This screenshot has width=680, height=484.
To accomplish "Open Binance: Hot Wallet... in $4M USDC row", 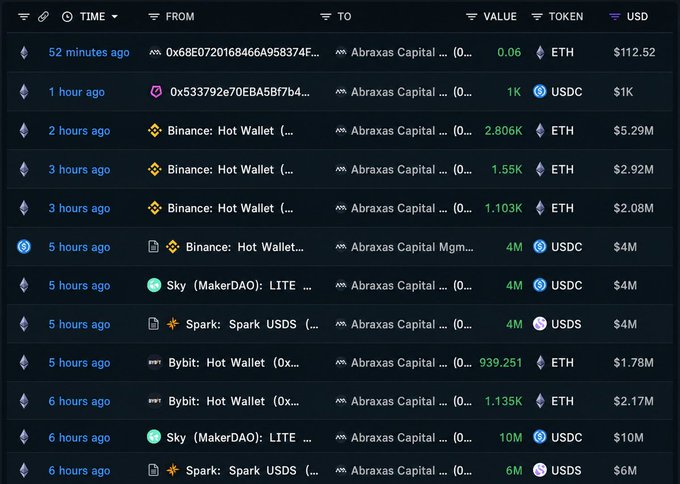I will coord(245,247).
